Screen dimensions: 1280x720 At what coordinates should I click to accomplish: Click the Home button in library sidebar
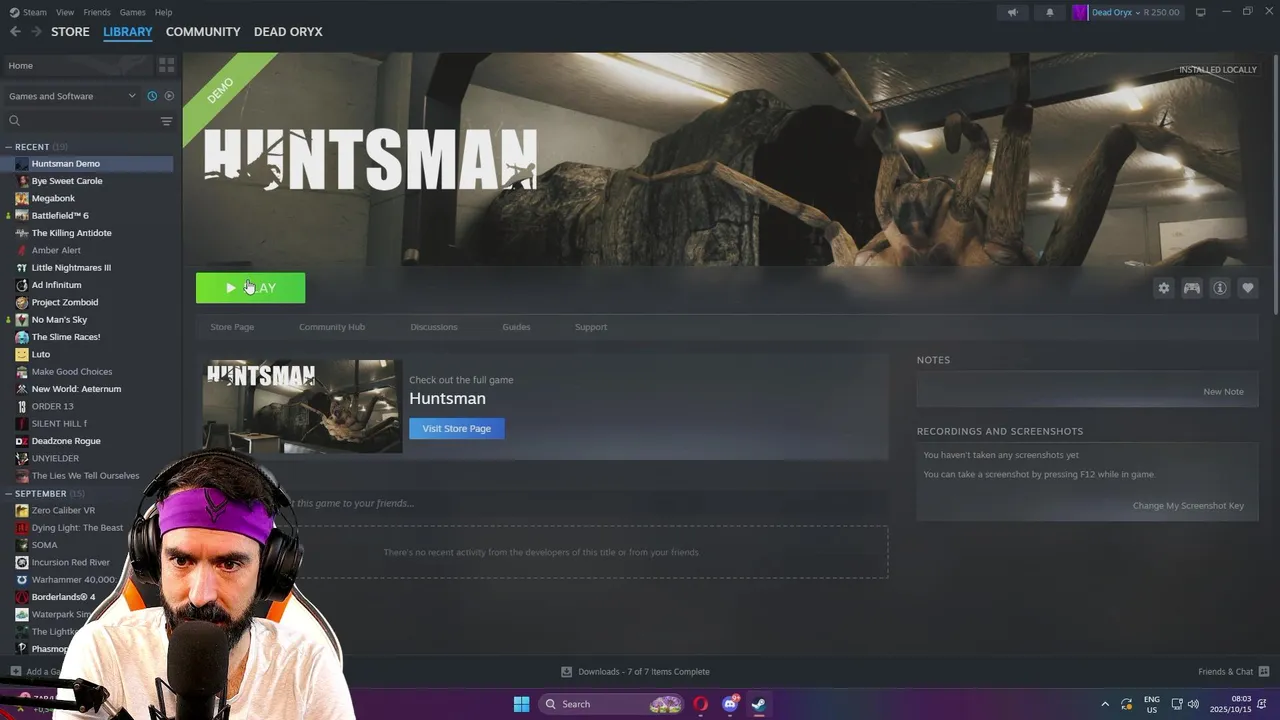(x=76, y=65)
